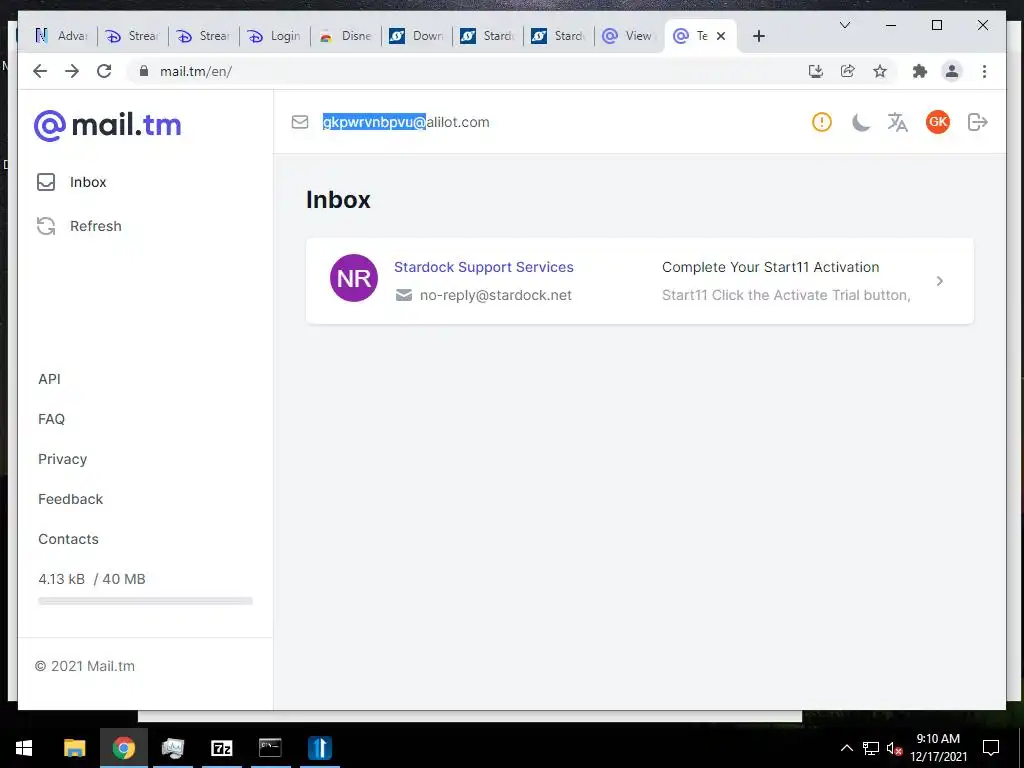The image size is (1024, 768).
Task: Open the API link
Action: tap(49, 379)
